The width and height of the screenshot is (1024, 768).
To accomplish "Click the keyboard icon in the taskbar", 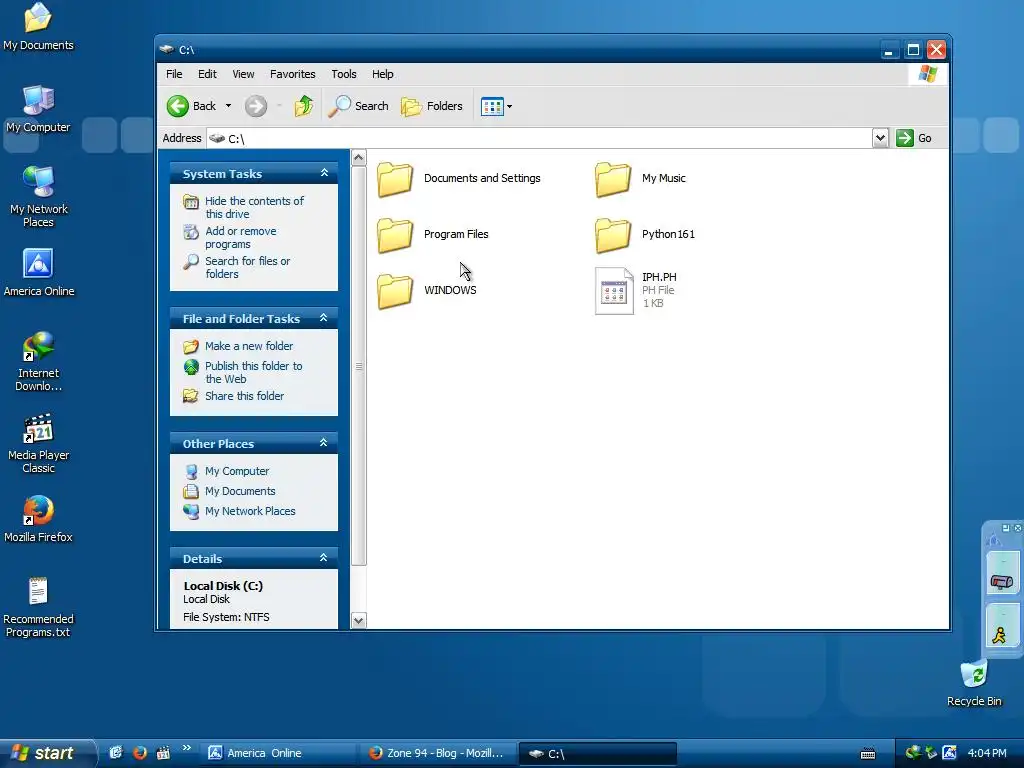I will [867, 754].
